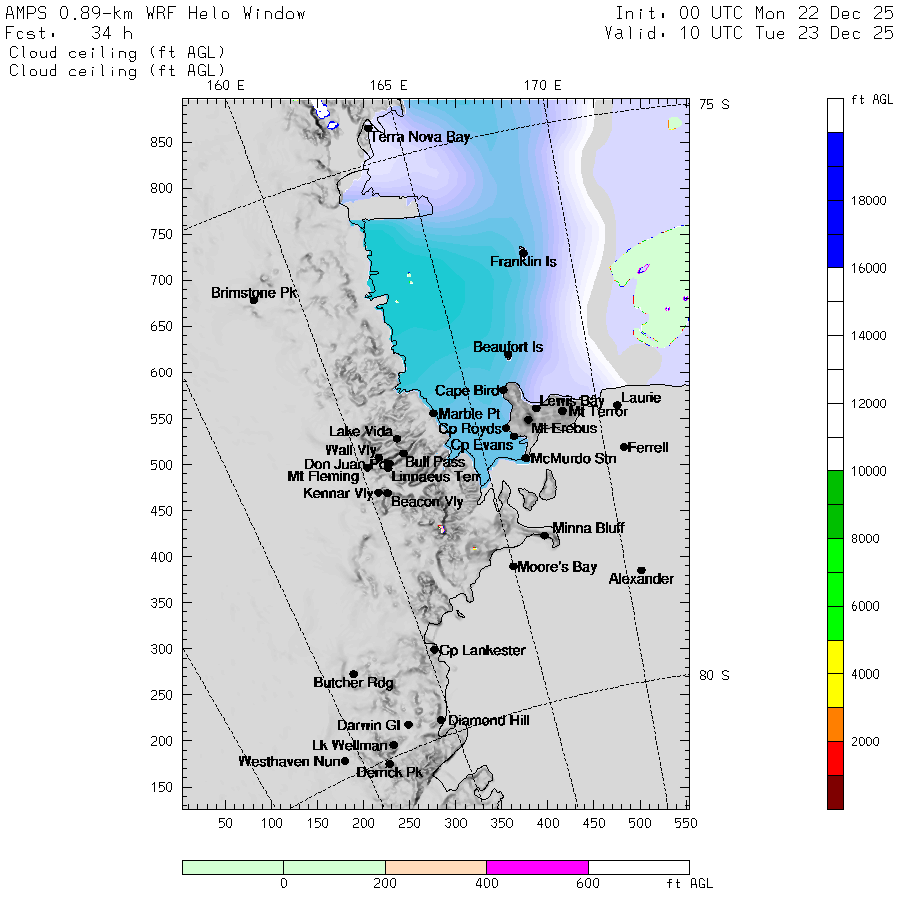Click the orange 2000 ft colorbar segment
Viewport: 900px width, 900px height.
[835, 724]
